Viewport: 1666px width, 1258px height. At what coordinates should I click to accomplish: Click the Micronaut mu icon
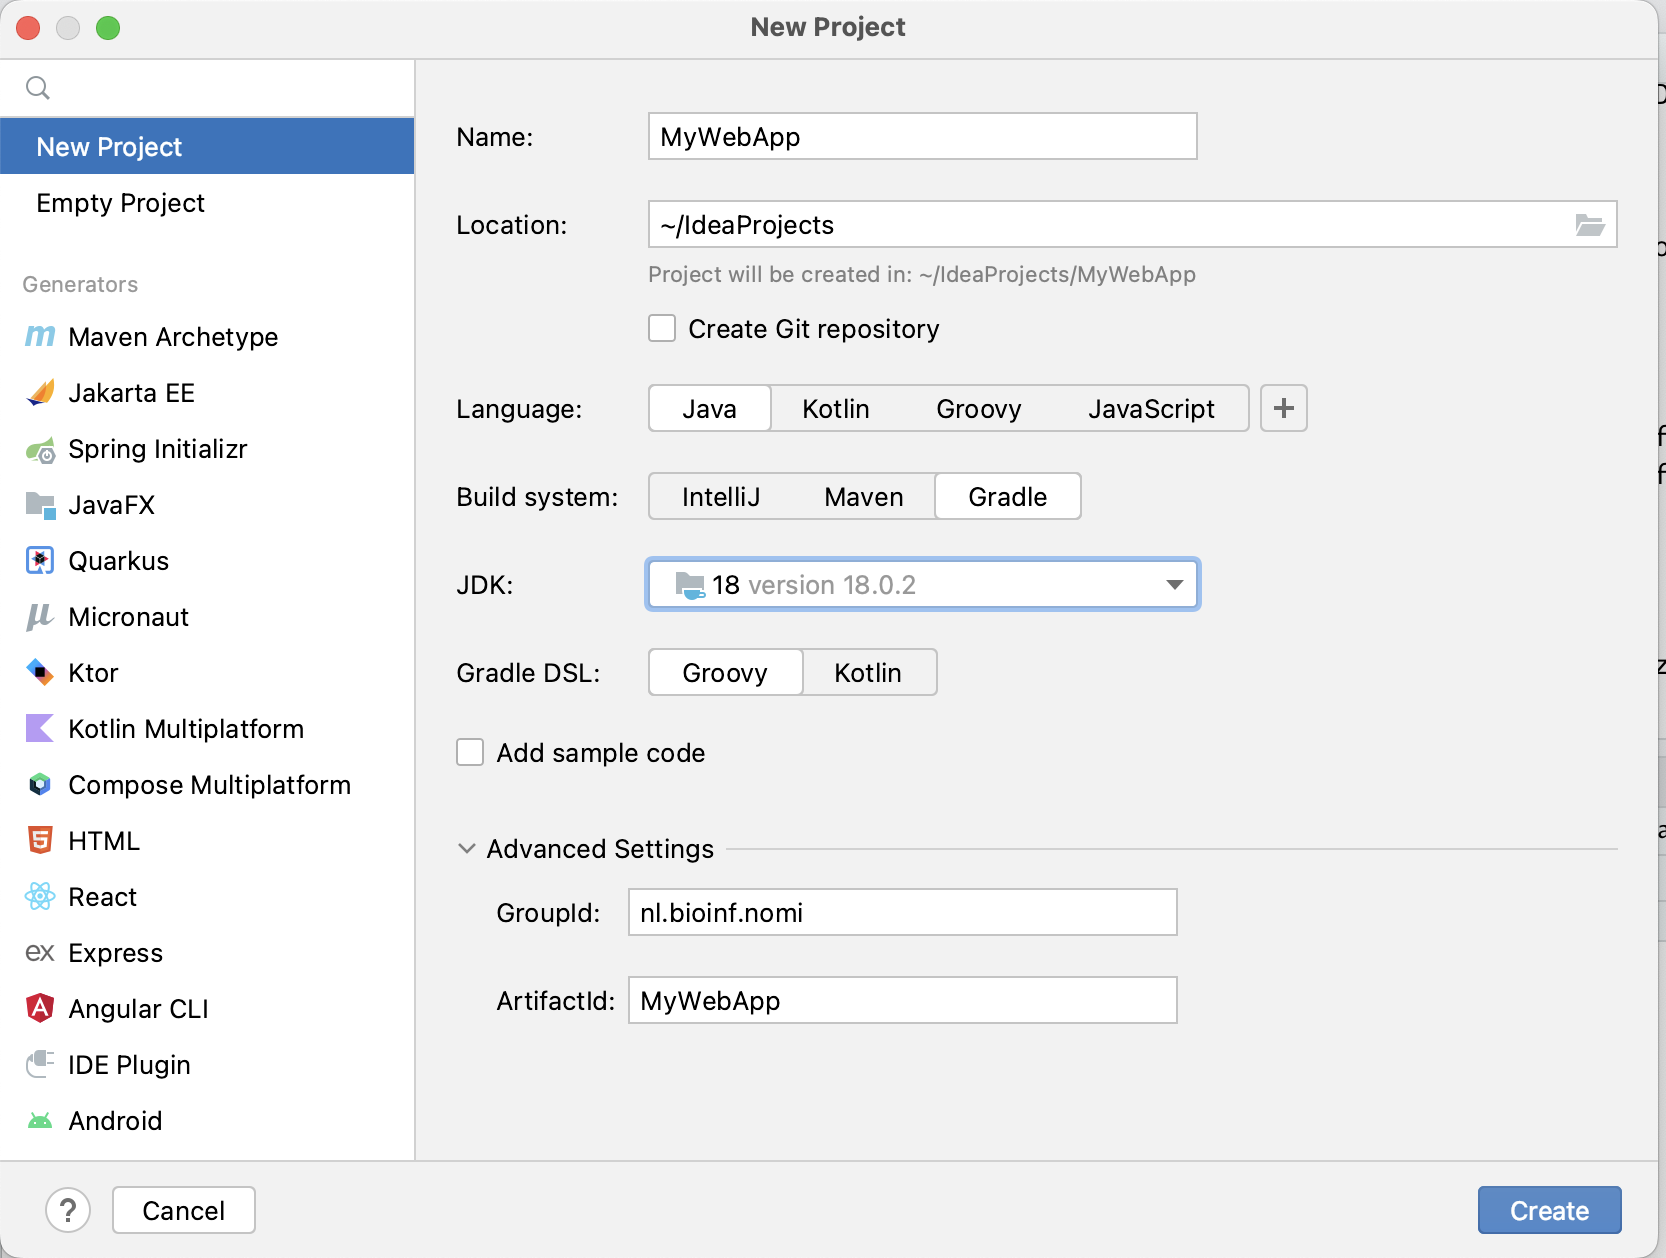coord(40,617)
